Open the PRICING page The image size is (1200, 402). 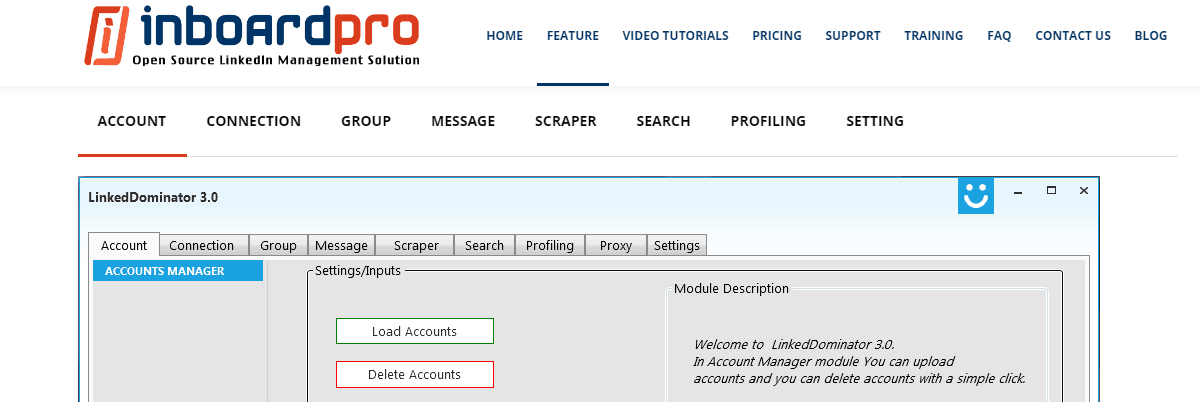coord(777,36)
